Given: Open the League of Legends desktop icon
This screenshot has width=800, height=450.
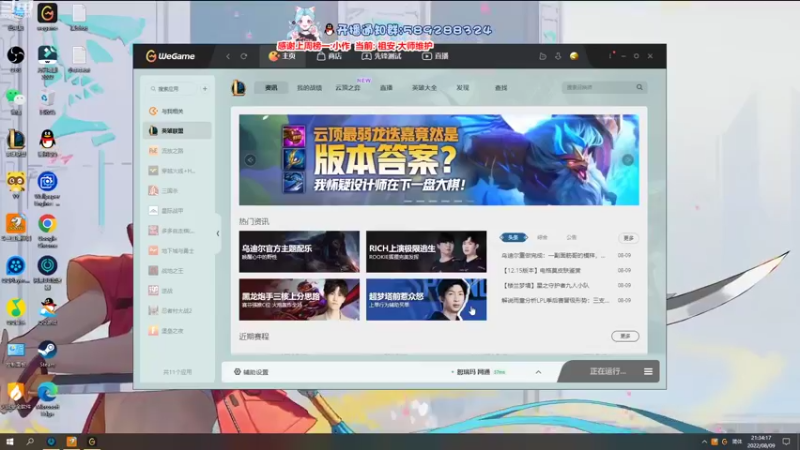Looking at the screenshot, I should point(16,142).
